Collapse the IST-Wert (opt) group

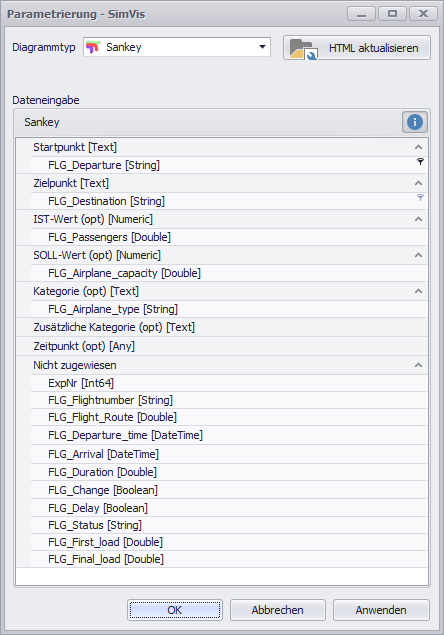pyautogui.click(x=418, y=219)
